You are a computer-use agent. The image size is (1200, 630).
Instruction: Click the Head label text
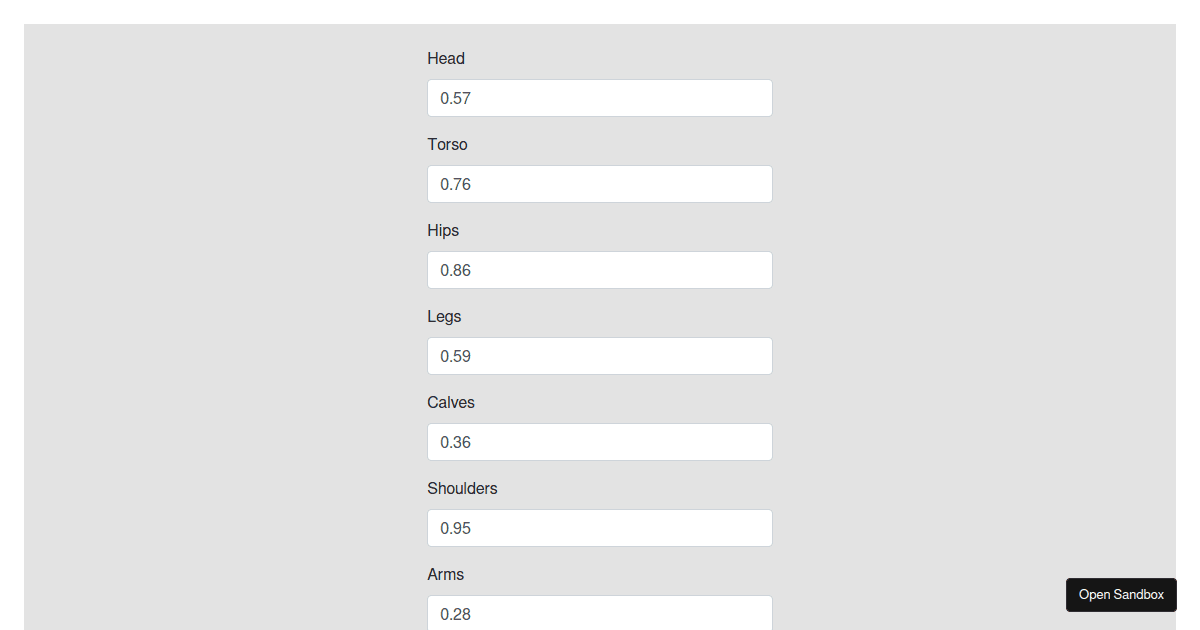pos(446,59)
